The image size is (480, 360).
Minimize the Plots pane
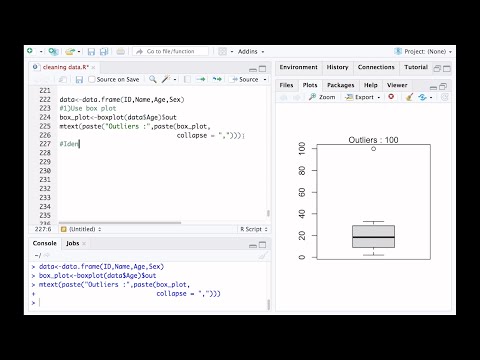point(433,87)
